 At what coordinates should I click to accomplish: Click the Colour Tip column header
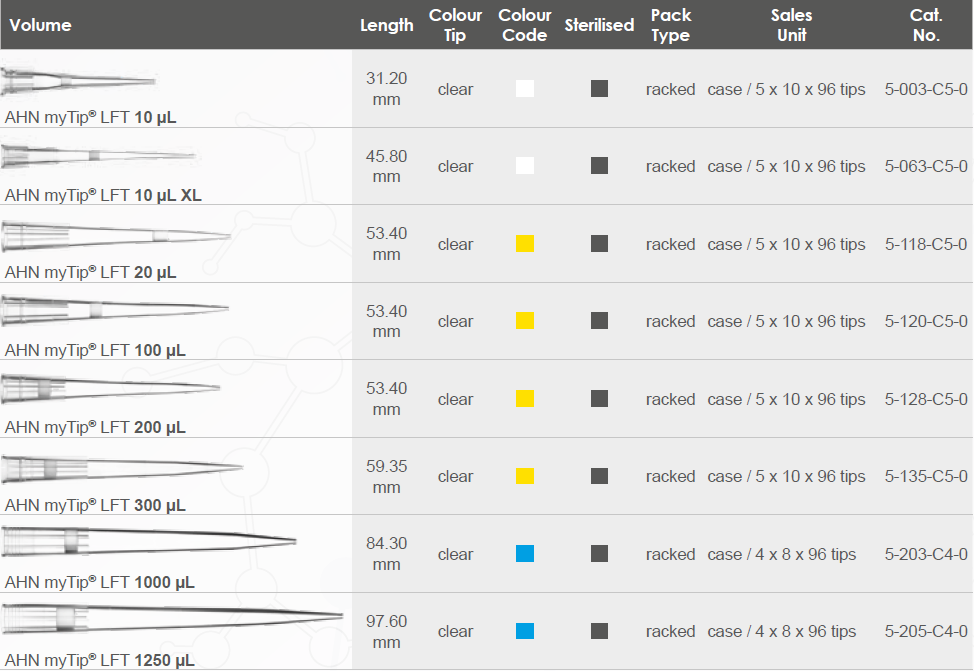point(455,25)
